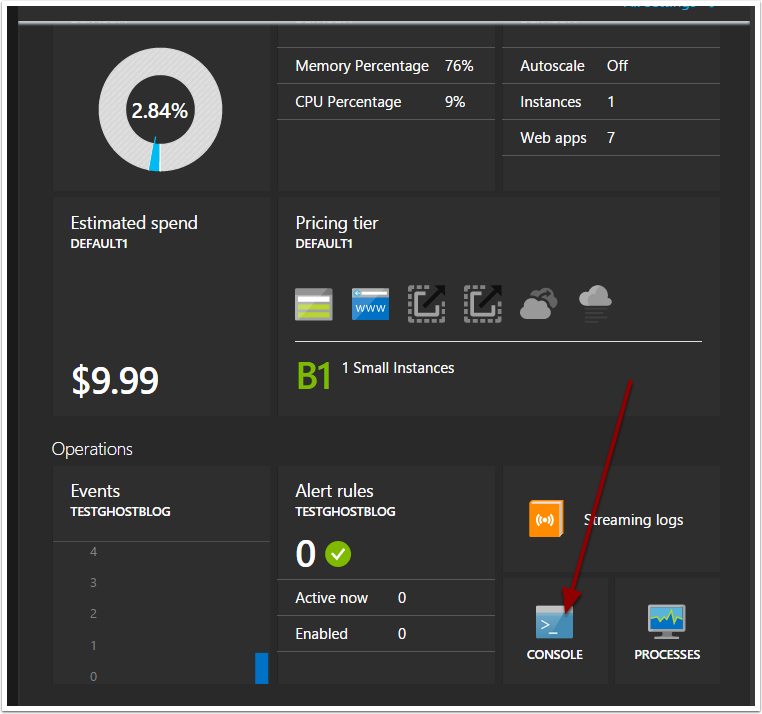Click the Operations section heading

(92, 449)
